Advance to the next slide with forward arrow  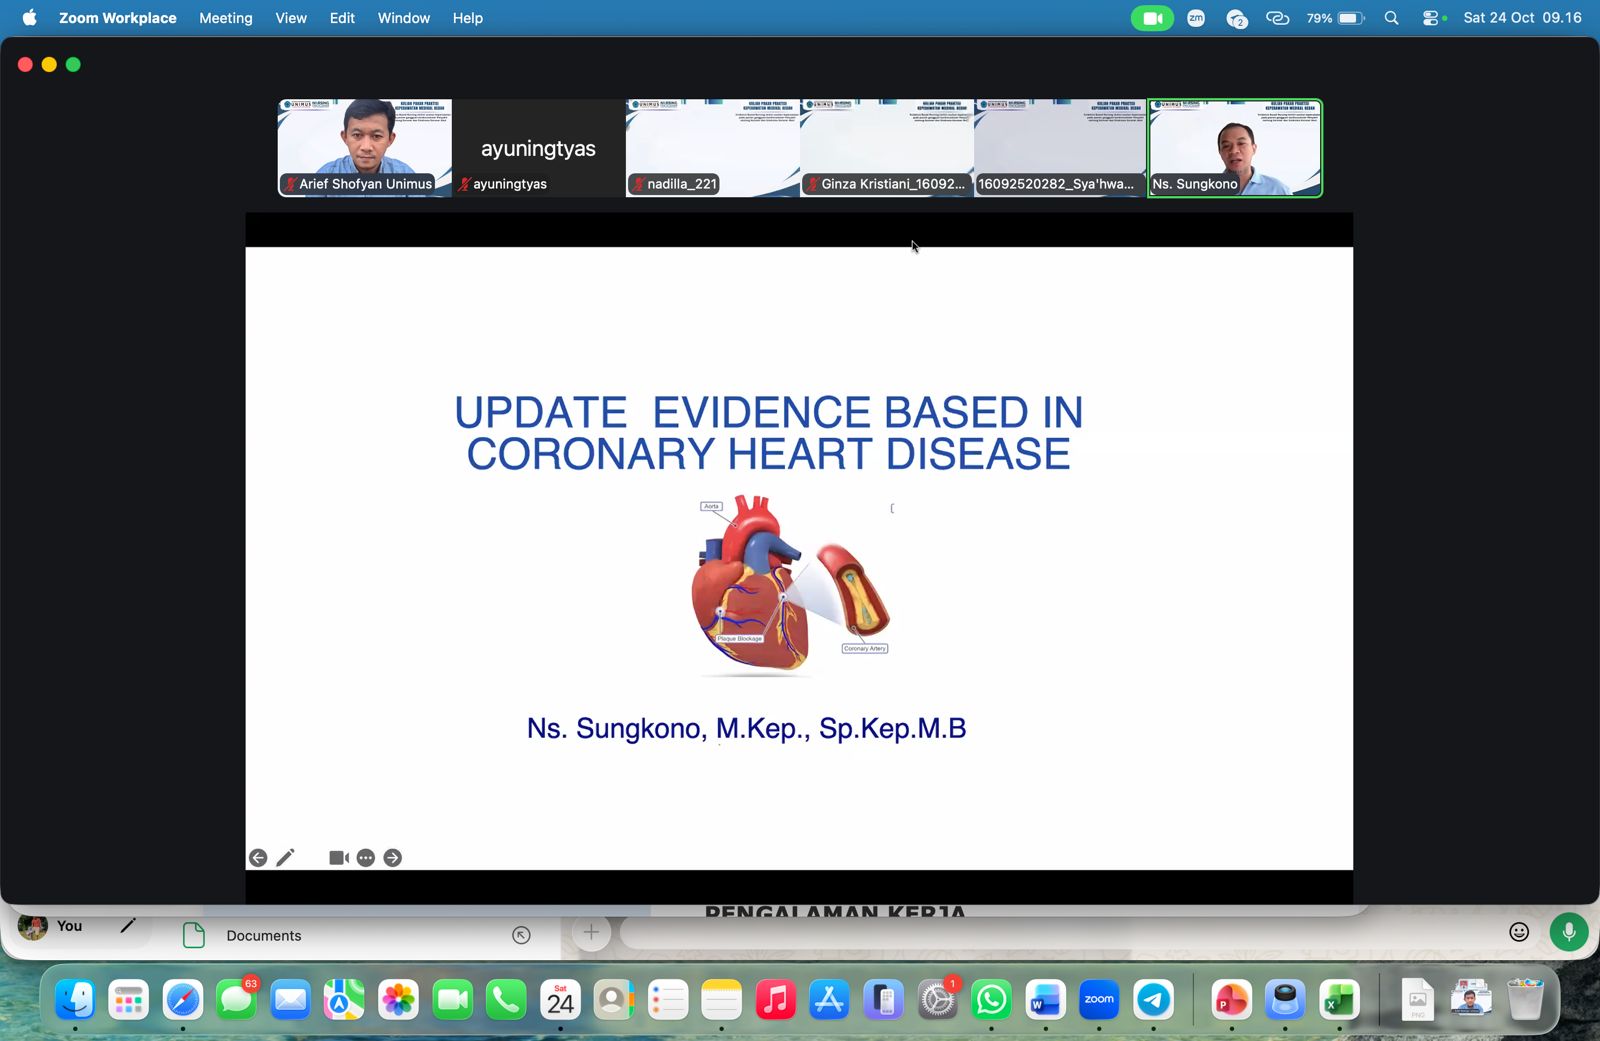click(x=393, y=858)
